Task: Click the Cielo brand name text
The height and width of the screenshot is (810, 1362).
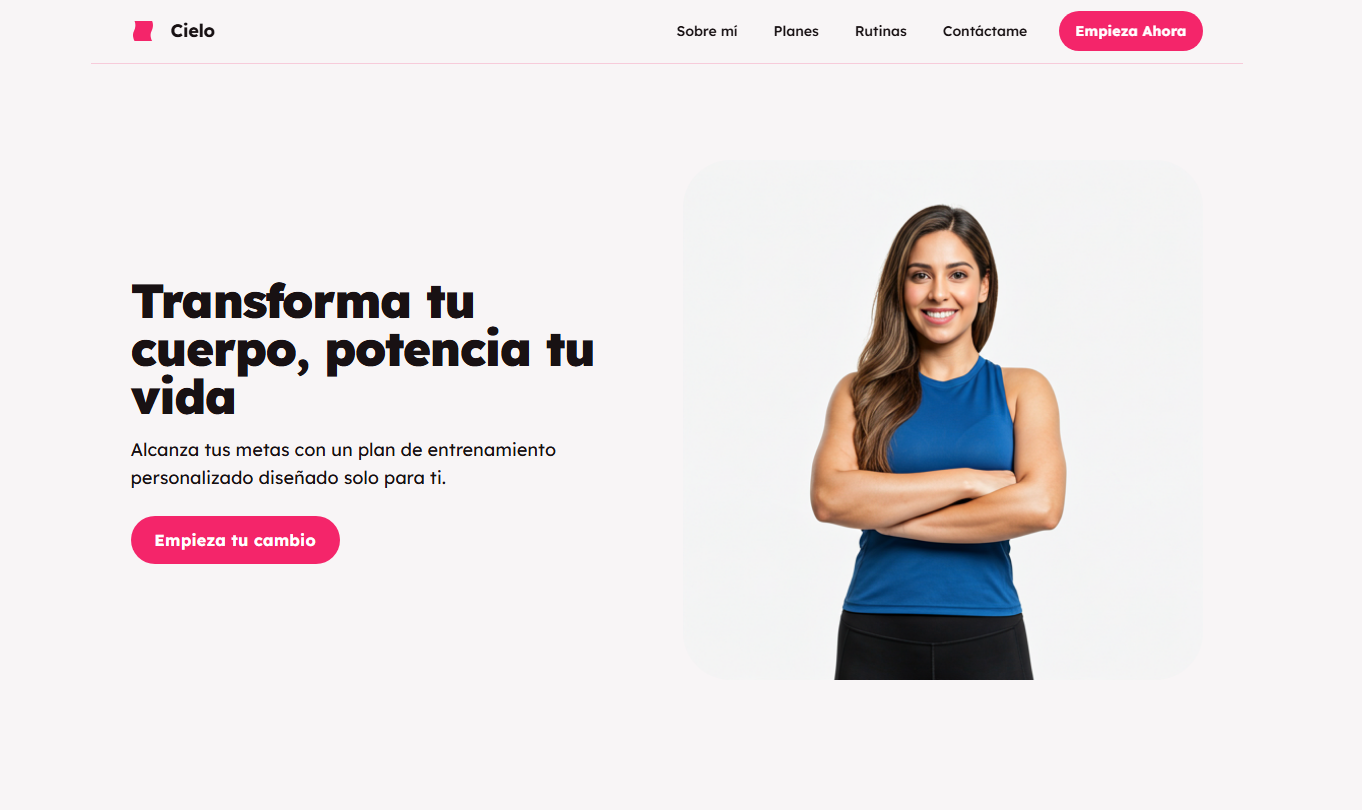Action: click(193, 31)
